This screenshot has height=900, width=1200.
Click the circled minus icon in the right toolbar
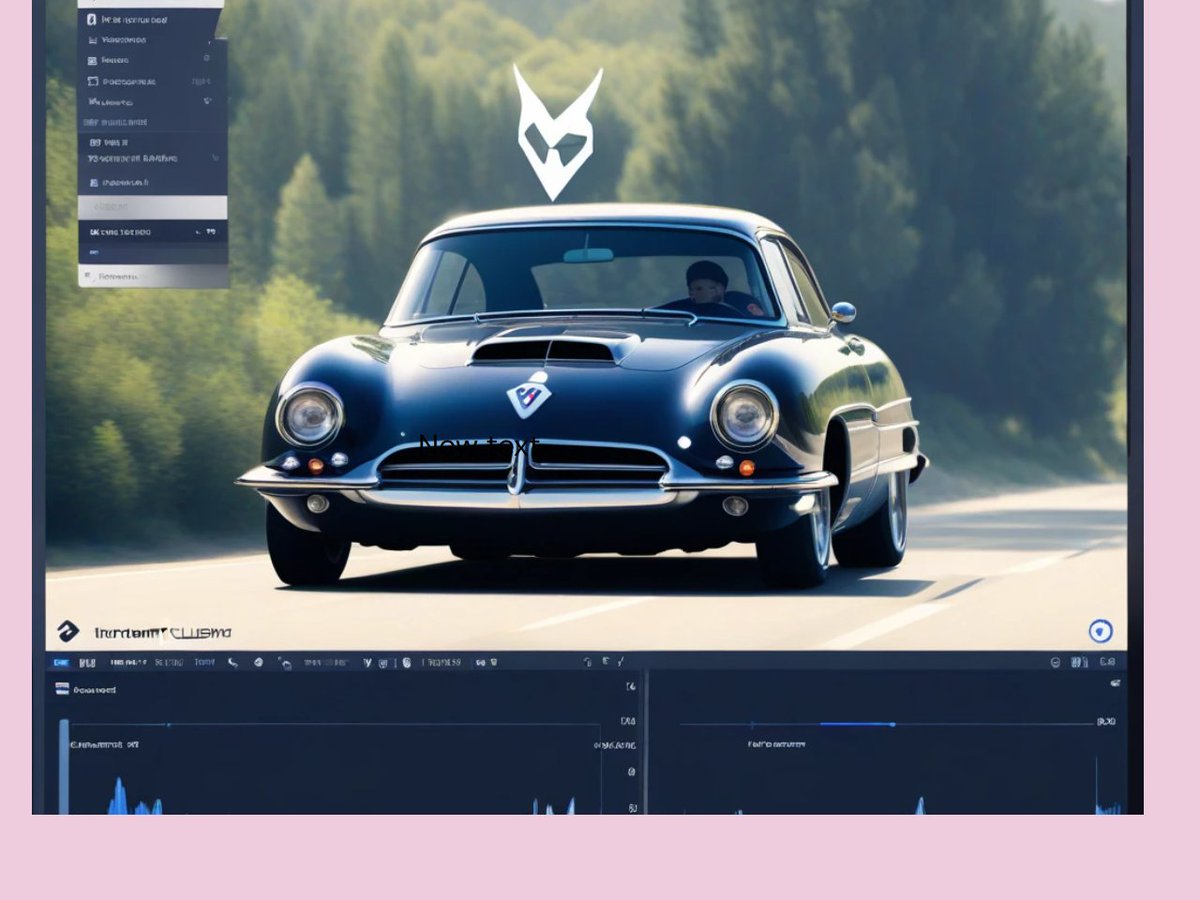[1055, 662]
